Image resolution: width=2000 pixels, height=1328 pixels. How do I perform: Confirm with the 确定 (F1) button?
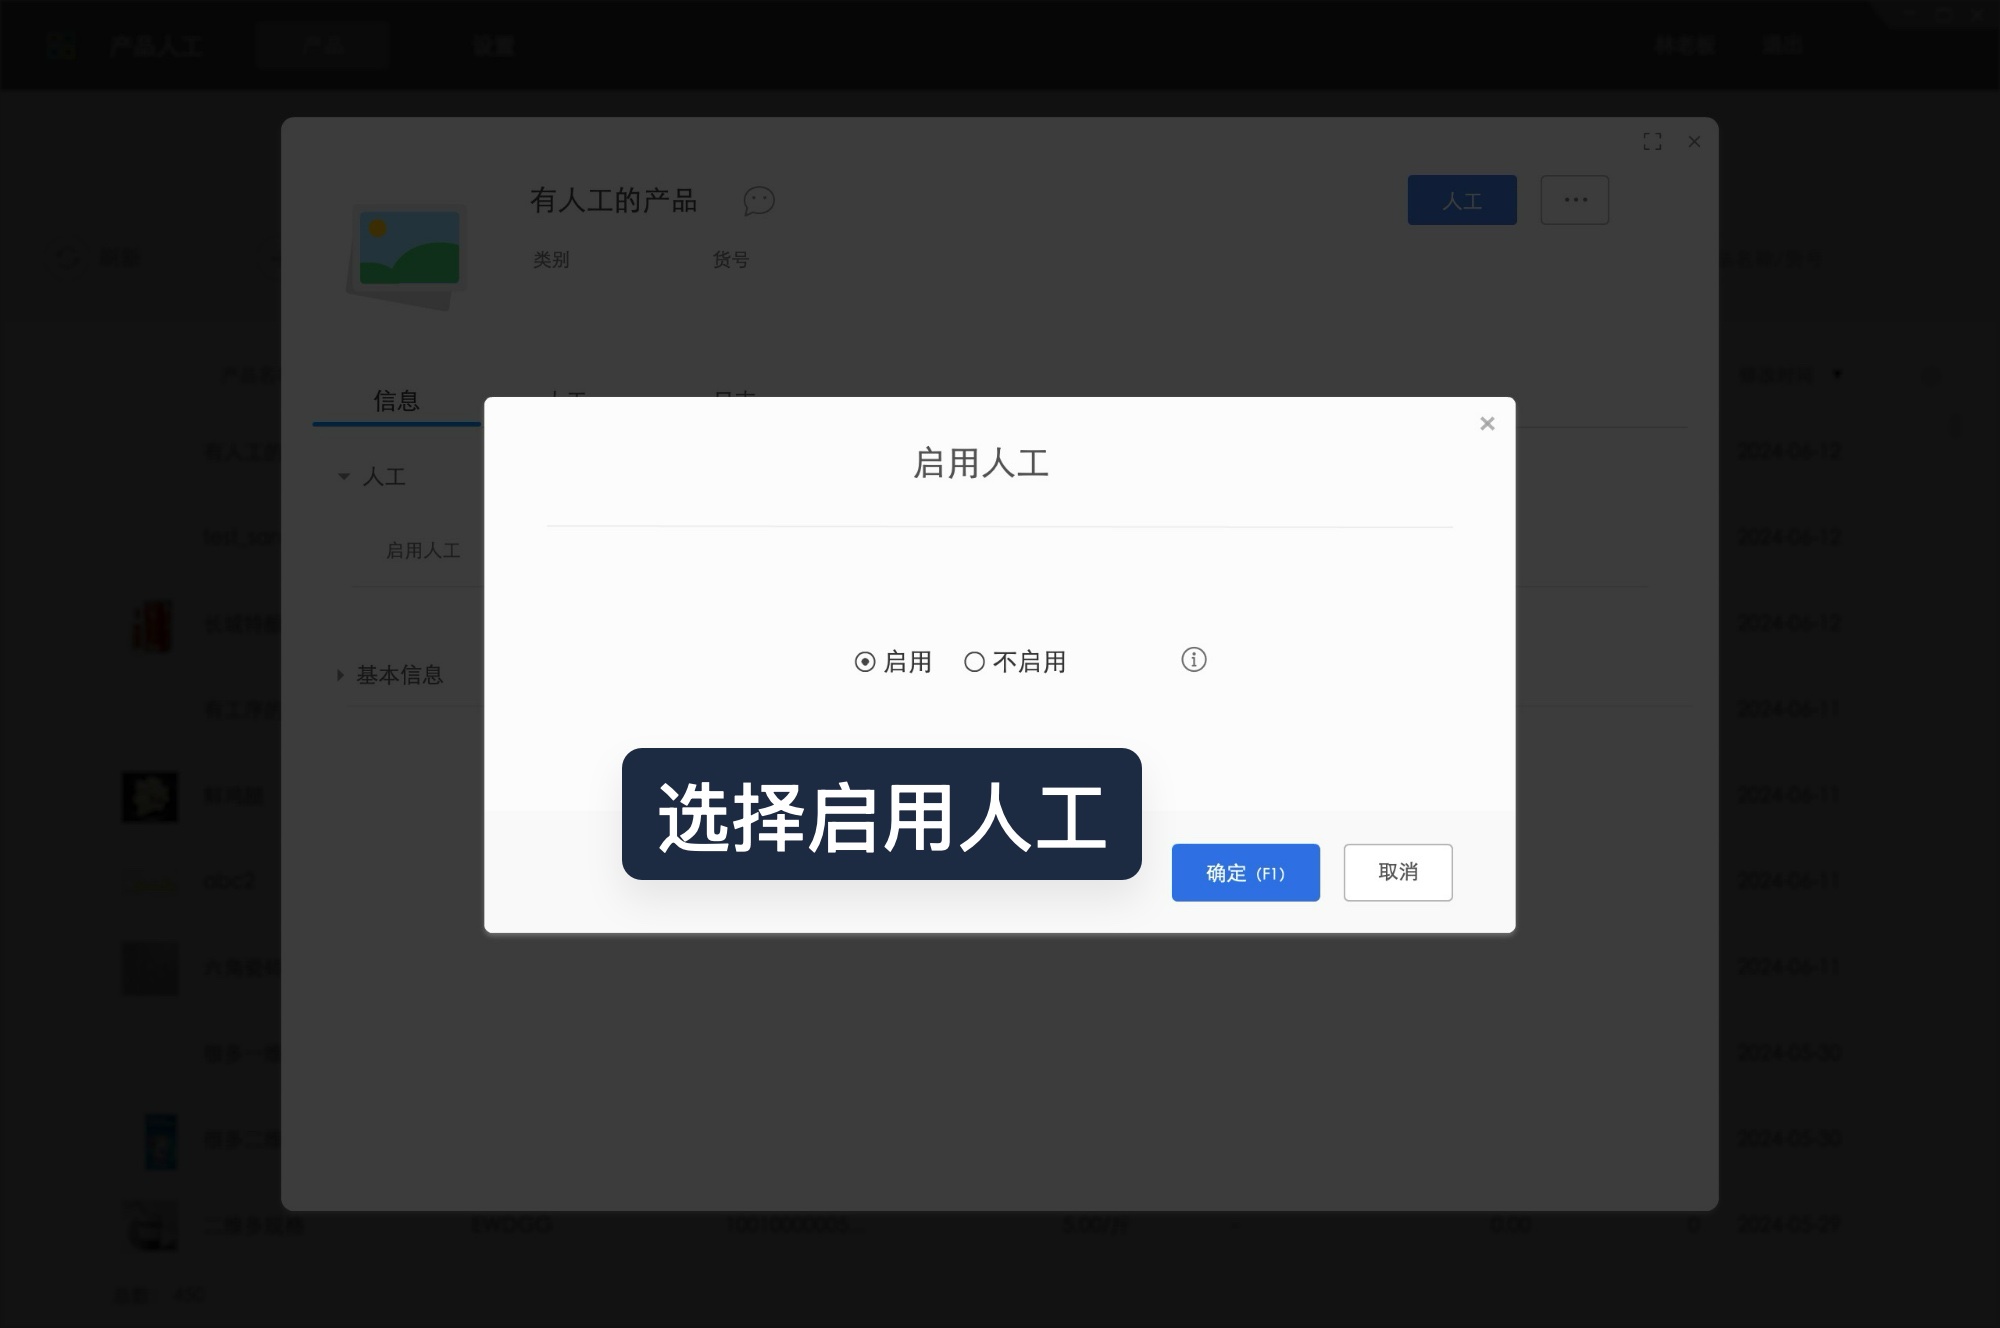(1245, 872)
